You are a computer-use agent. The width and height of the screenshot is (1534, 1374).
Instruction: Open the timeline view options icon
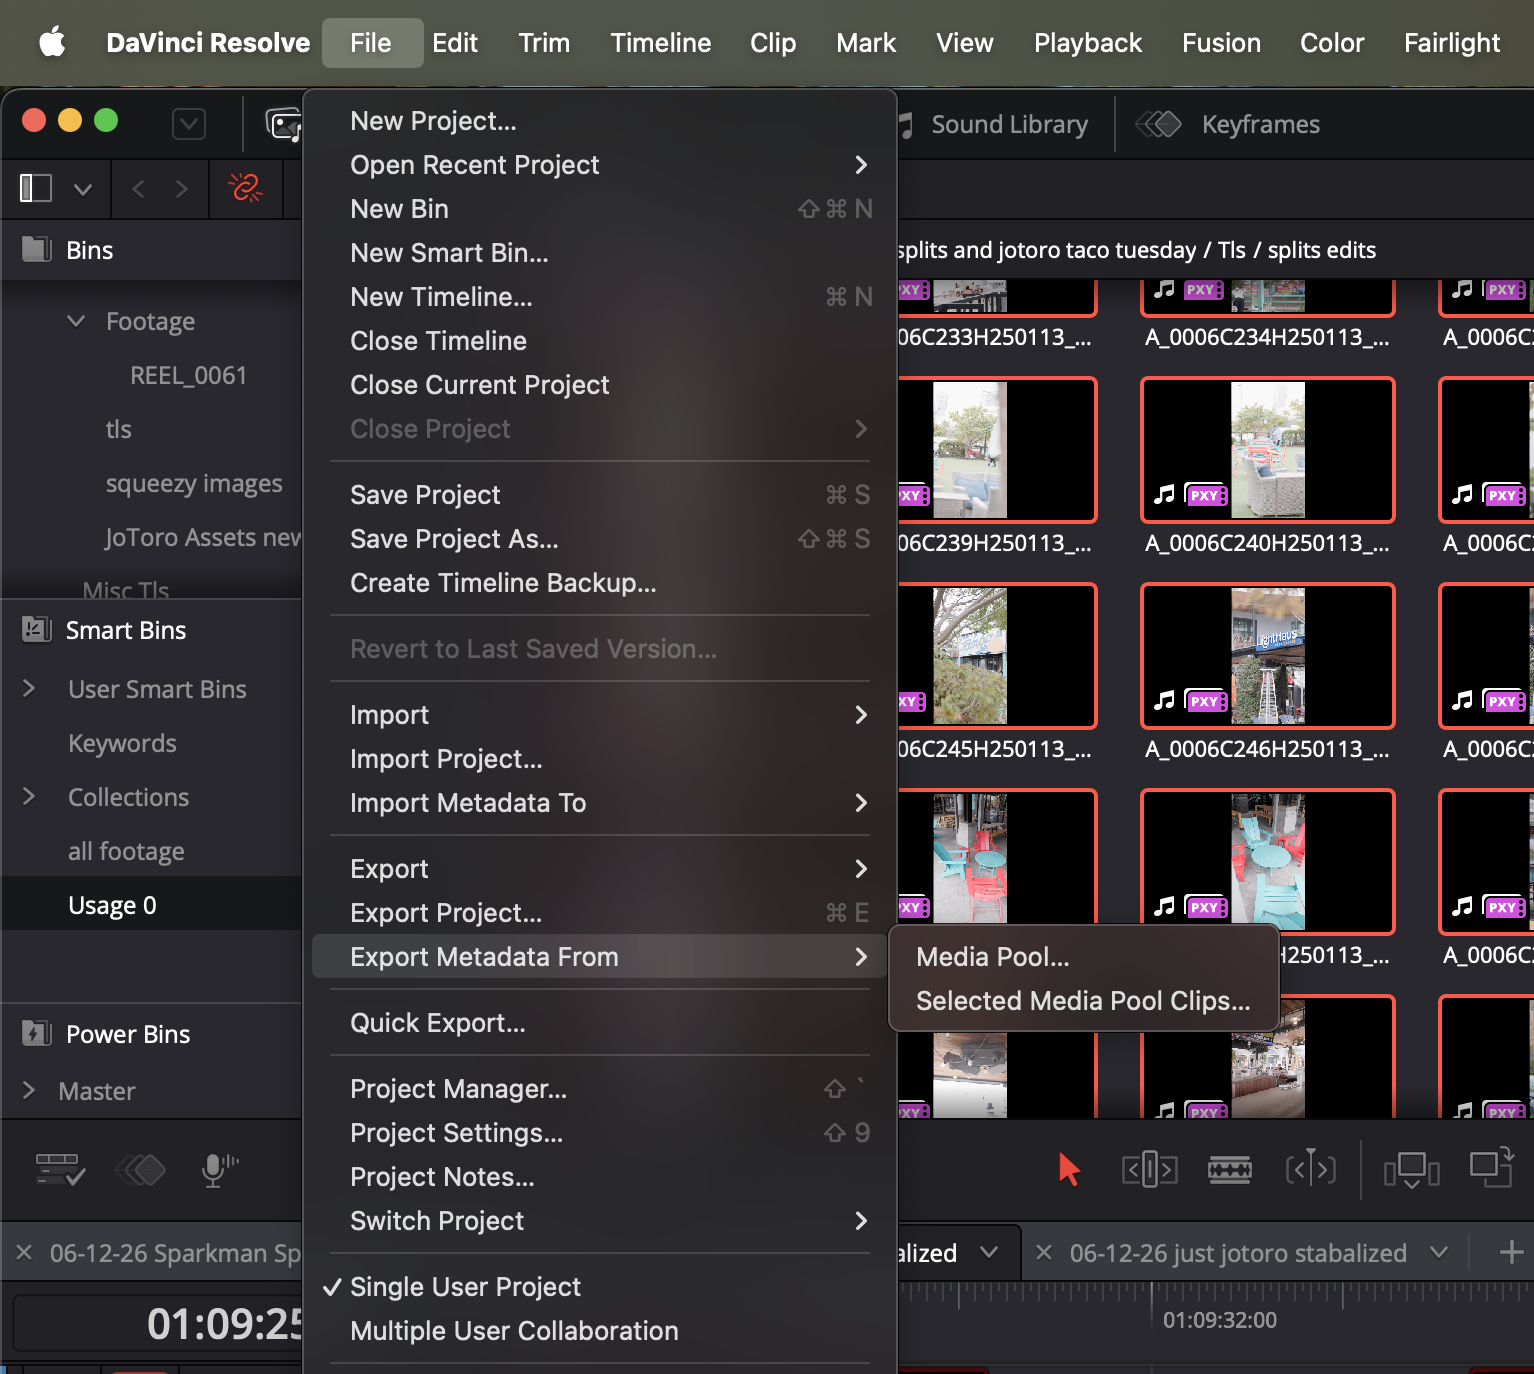point(61,1169)
